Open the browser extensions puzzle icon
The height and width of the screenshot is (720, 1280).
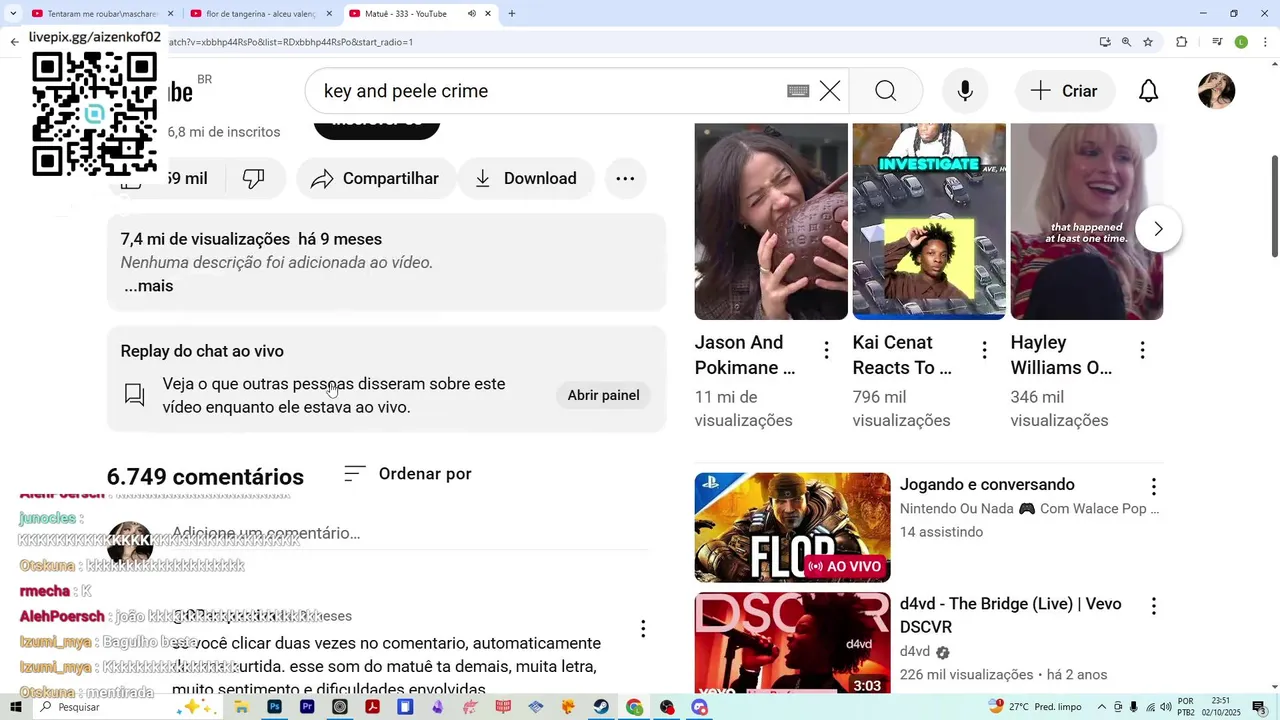[1182, 42]
